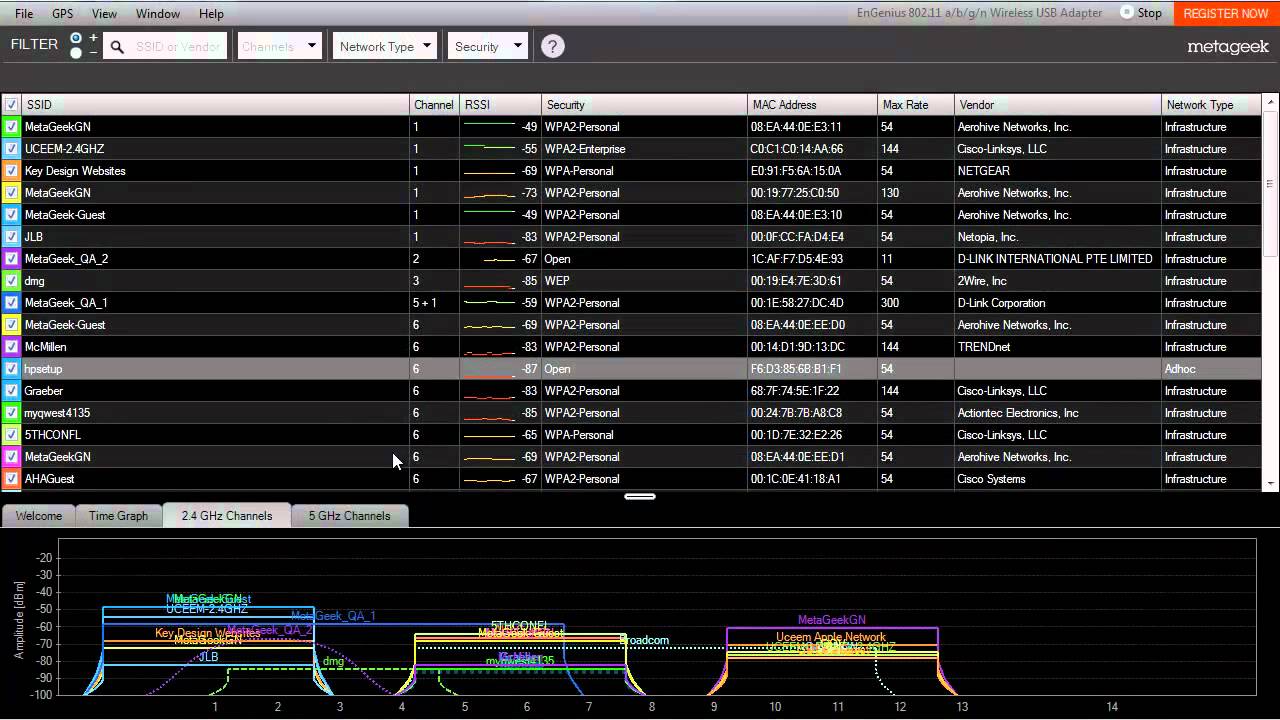Click the panel splitter handle above tabs
The image size is (1280, 720).
coord(640,496)
